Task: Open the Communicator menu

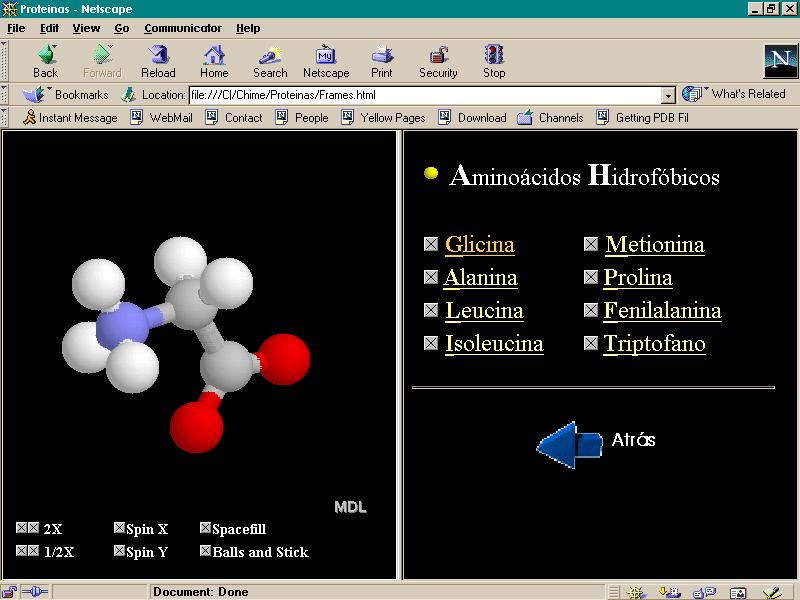Action: click(182, 28)
